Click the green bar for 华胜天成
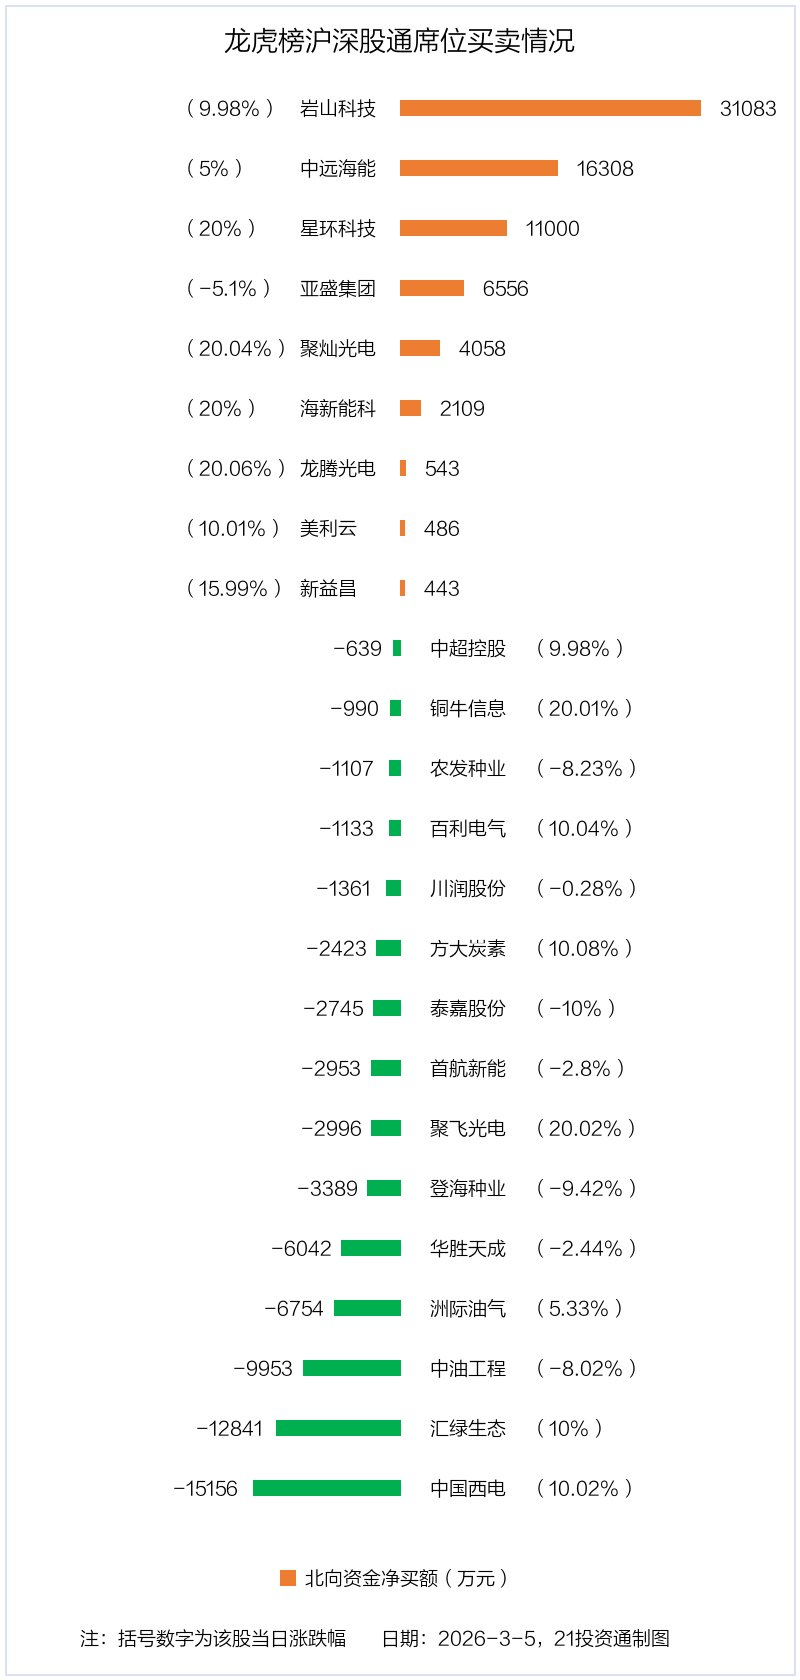The image size is (800, 1680). tap(371, 1248)
